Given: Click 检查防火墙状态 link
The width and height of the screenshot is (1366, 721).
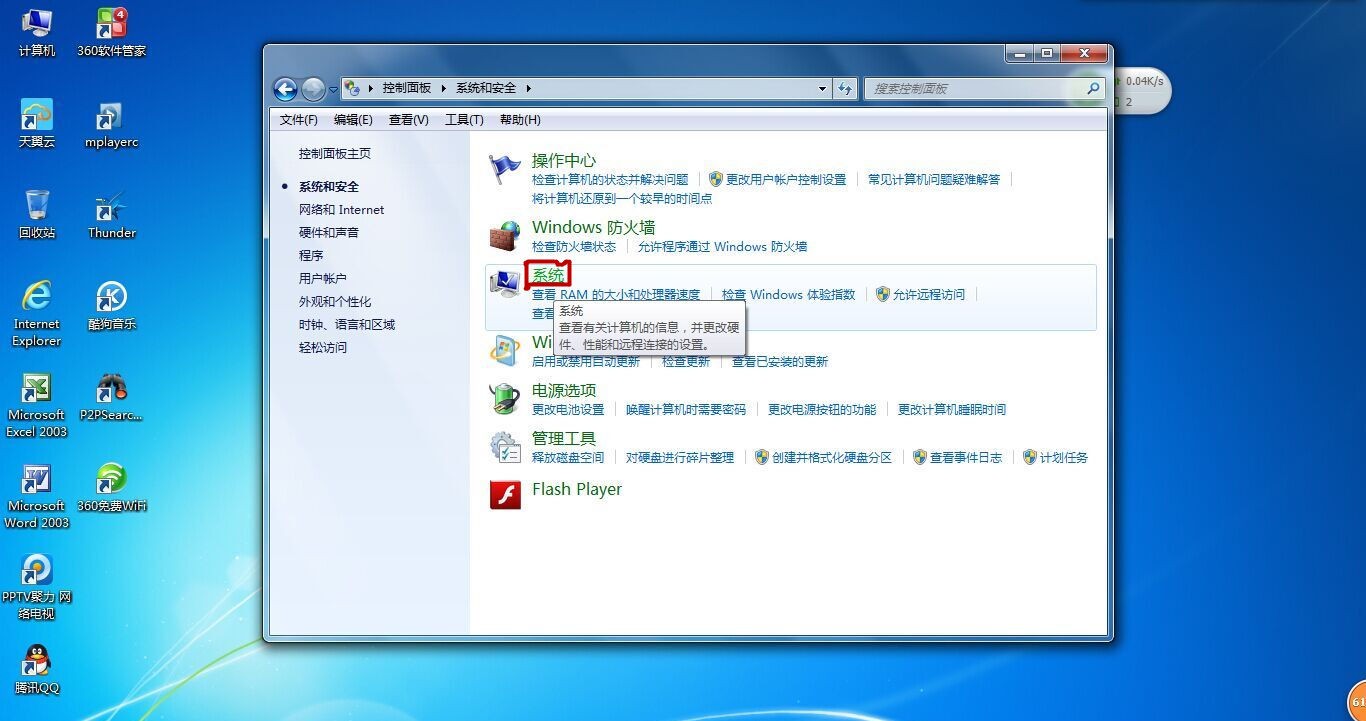Looking at the screenshot, I should [x=574, y=247].
